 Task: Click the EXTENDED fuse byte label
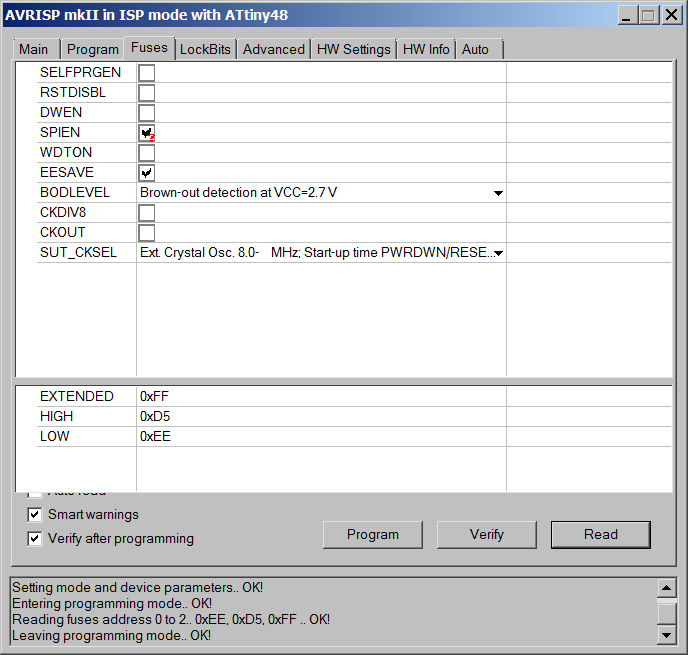77,397
